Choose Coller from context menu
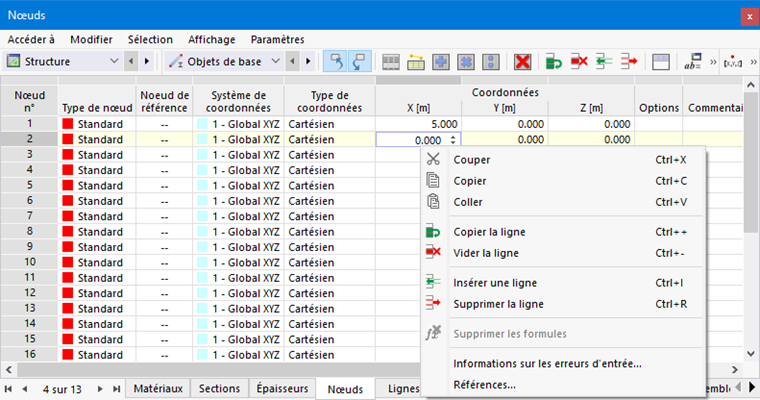760x400 pixels. 563,202
